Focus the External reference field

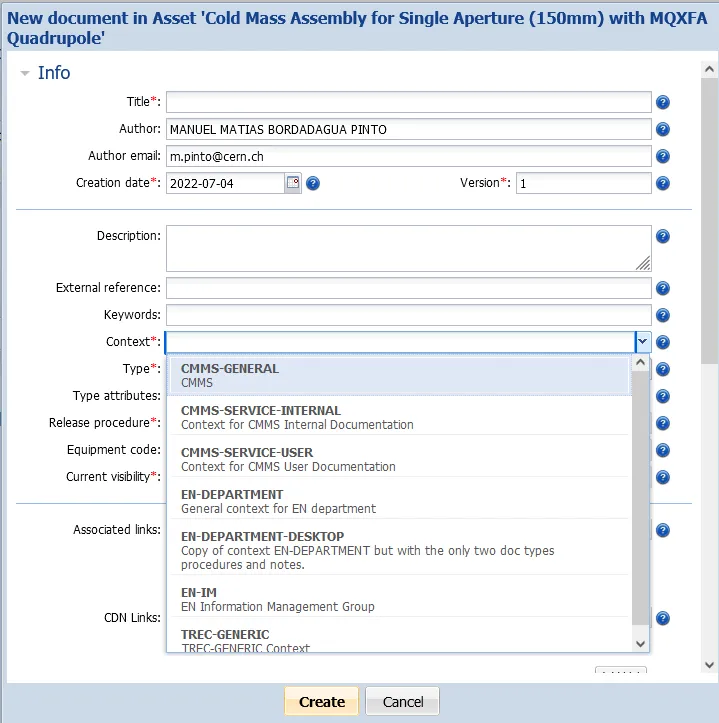[409, 288]
